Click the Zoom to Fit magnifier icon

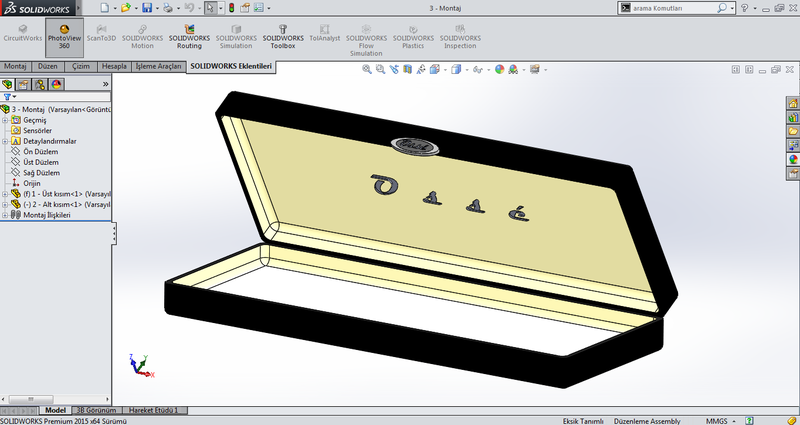367,70
